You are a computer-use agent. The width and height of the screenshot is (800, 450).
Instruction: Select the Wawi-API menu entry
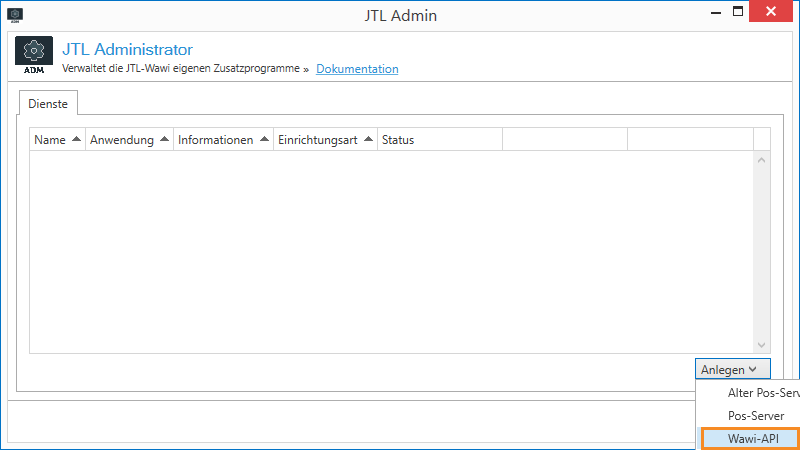point(749,439)
